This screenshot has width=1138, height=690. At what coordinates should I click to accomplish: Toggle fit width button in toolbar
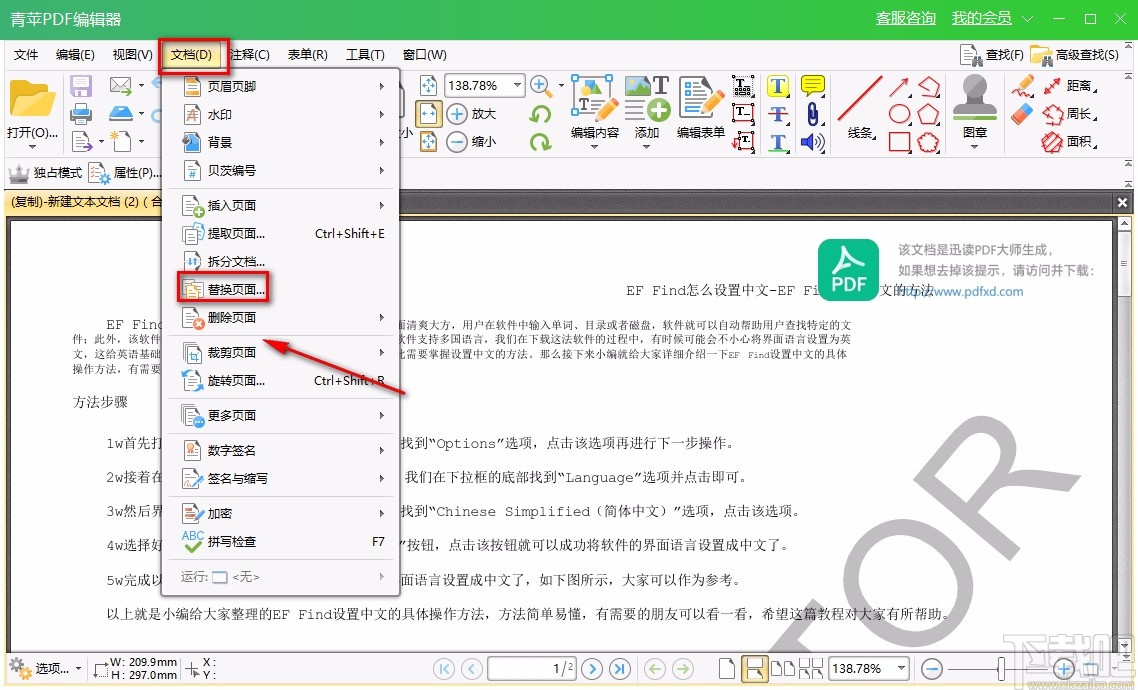[429, 114]
